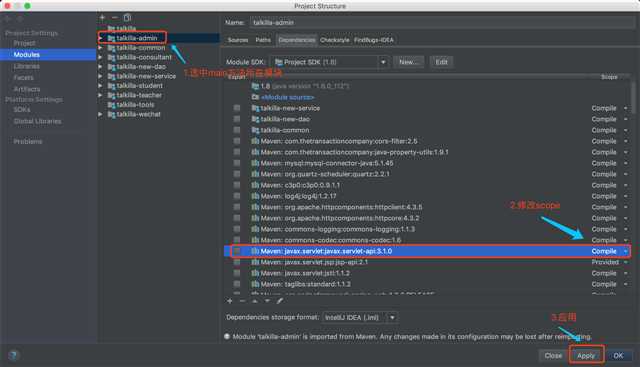640x367 pixels.
Task: Click the OK button
Action: [x=618, y=356]
